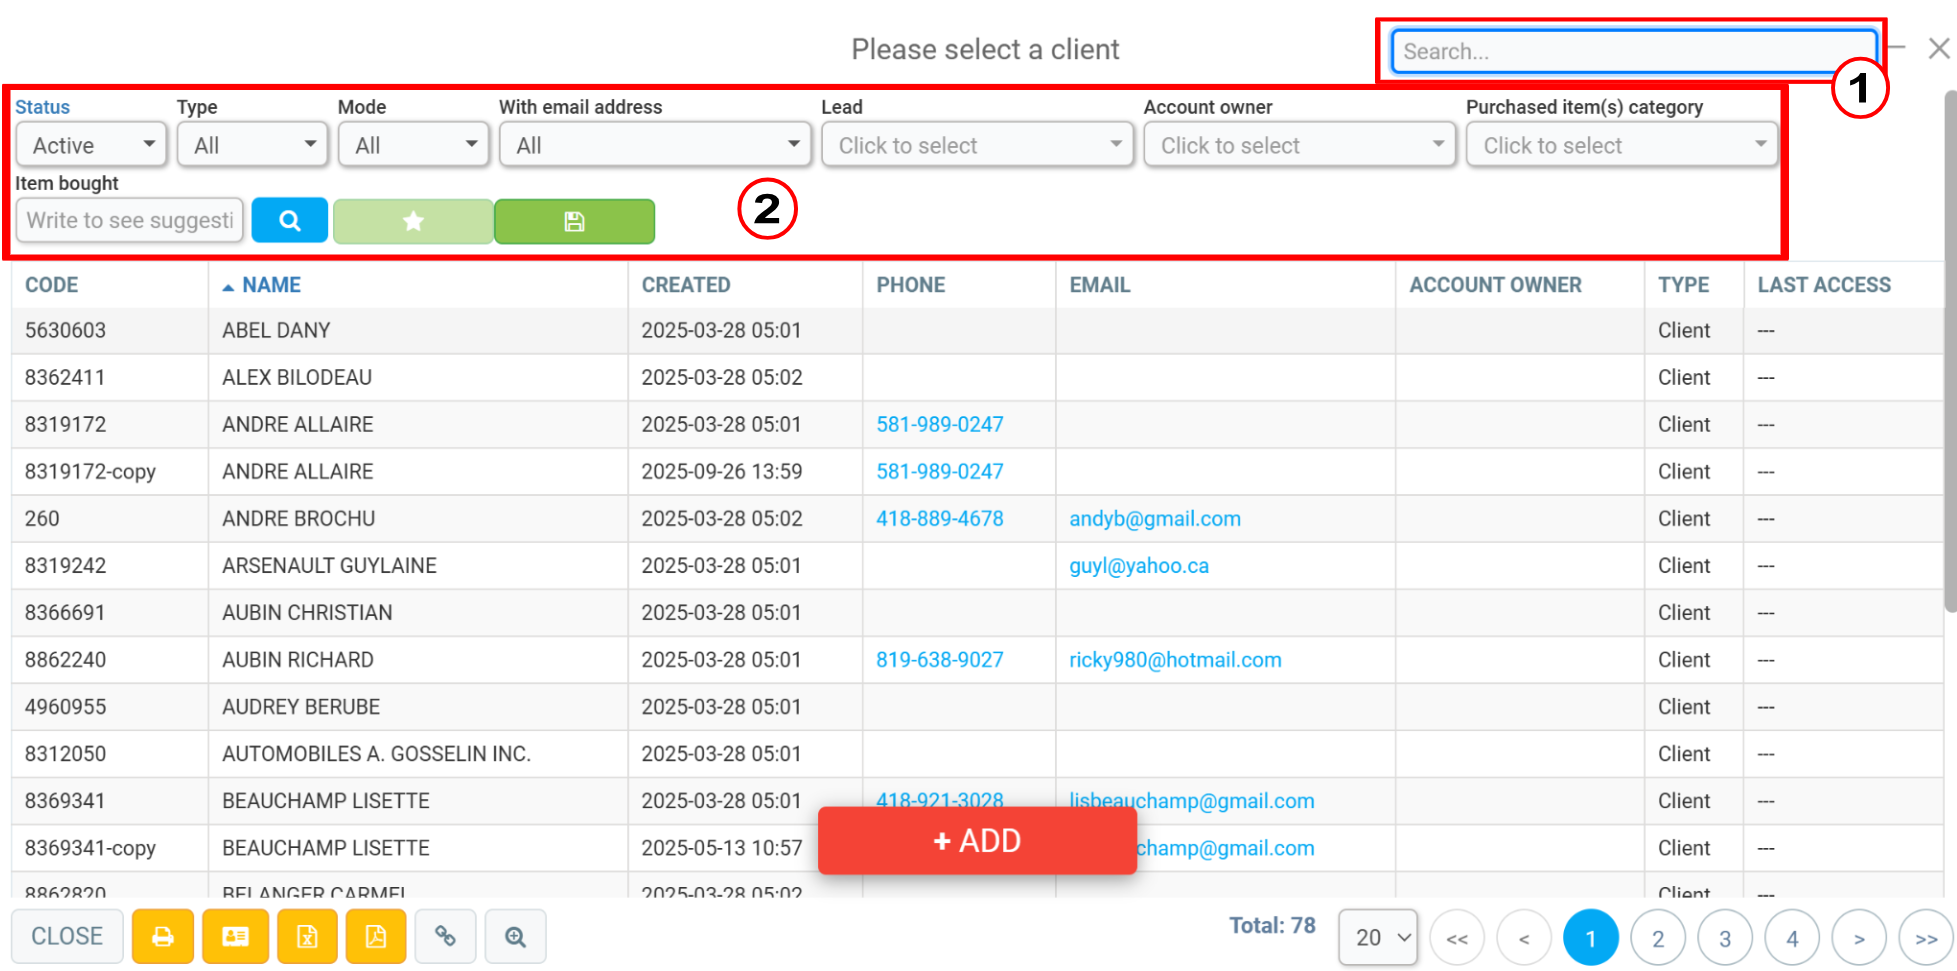Click the yellow print icon button

click(163, 936)
